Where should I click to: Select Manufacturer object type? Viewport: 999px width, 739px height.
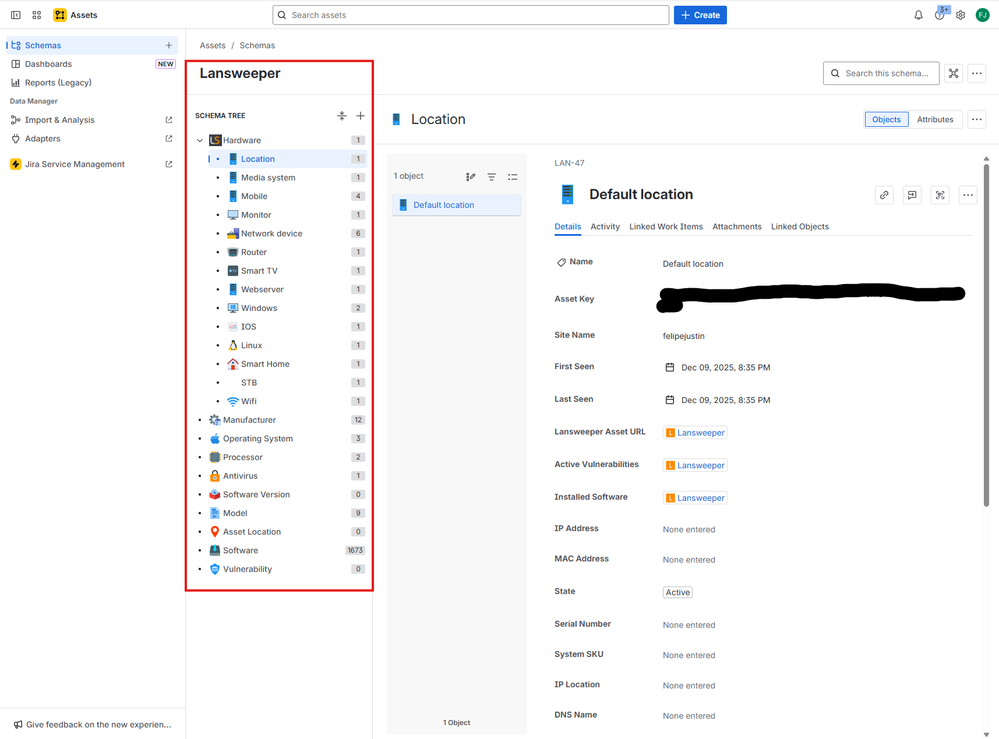tap(249, 420)
